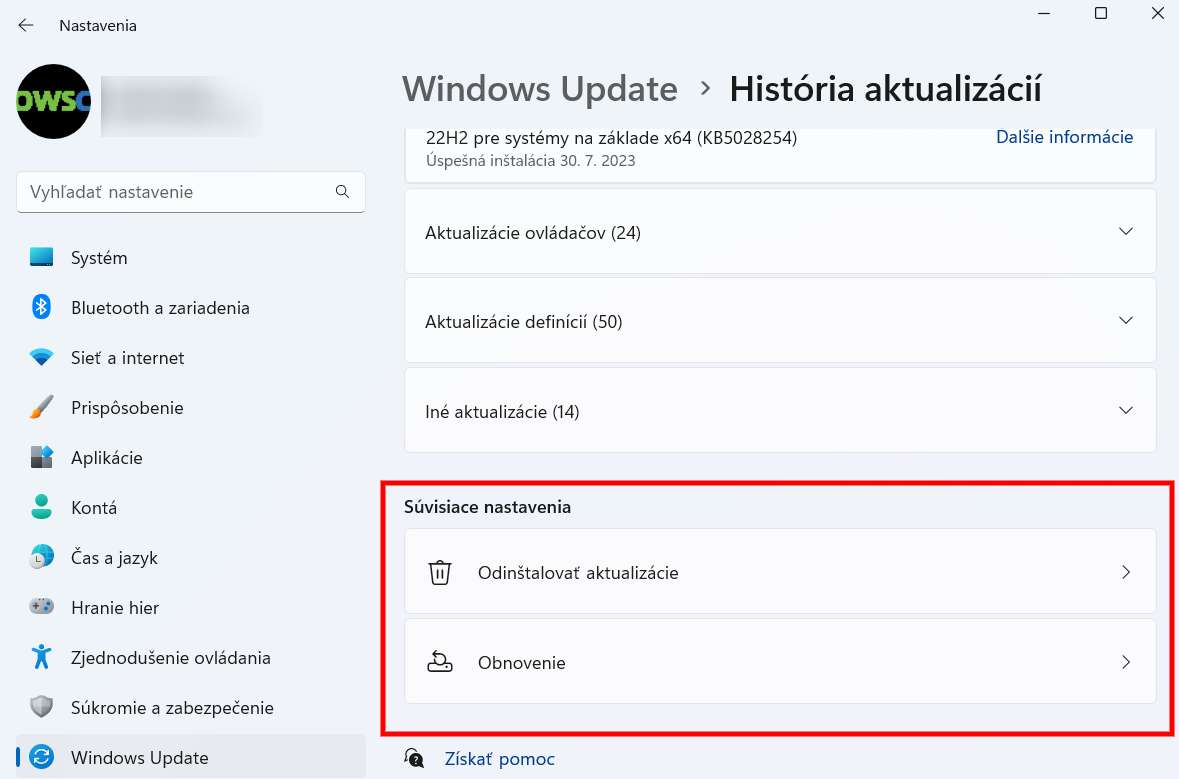The height and width of the screenshot is (779, 1179).
Task: Open Obnovenie settings
Action: point(780,662)
